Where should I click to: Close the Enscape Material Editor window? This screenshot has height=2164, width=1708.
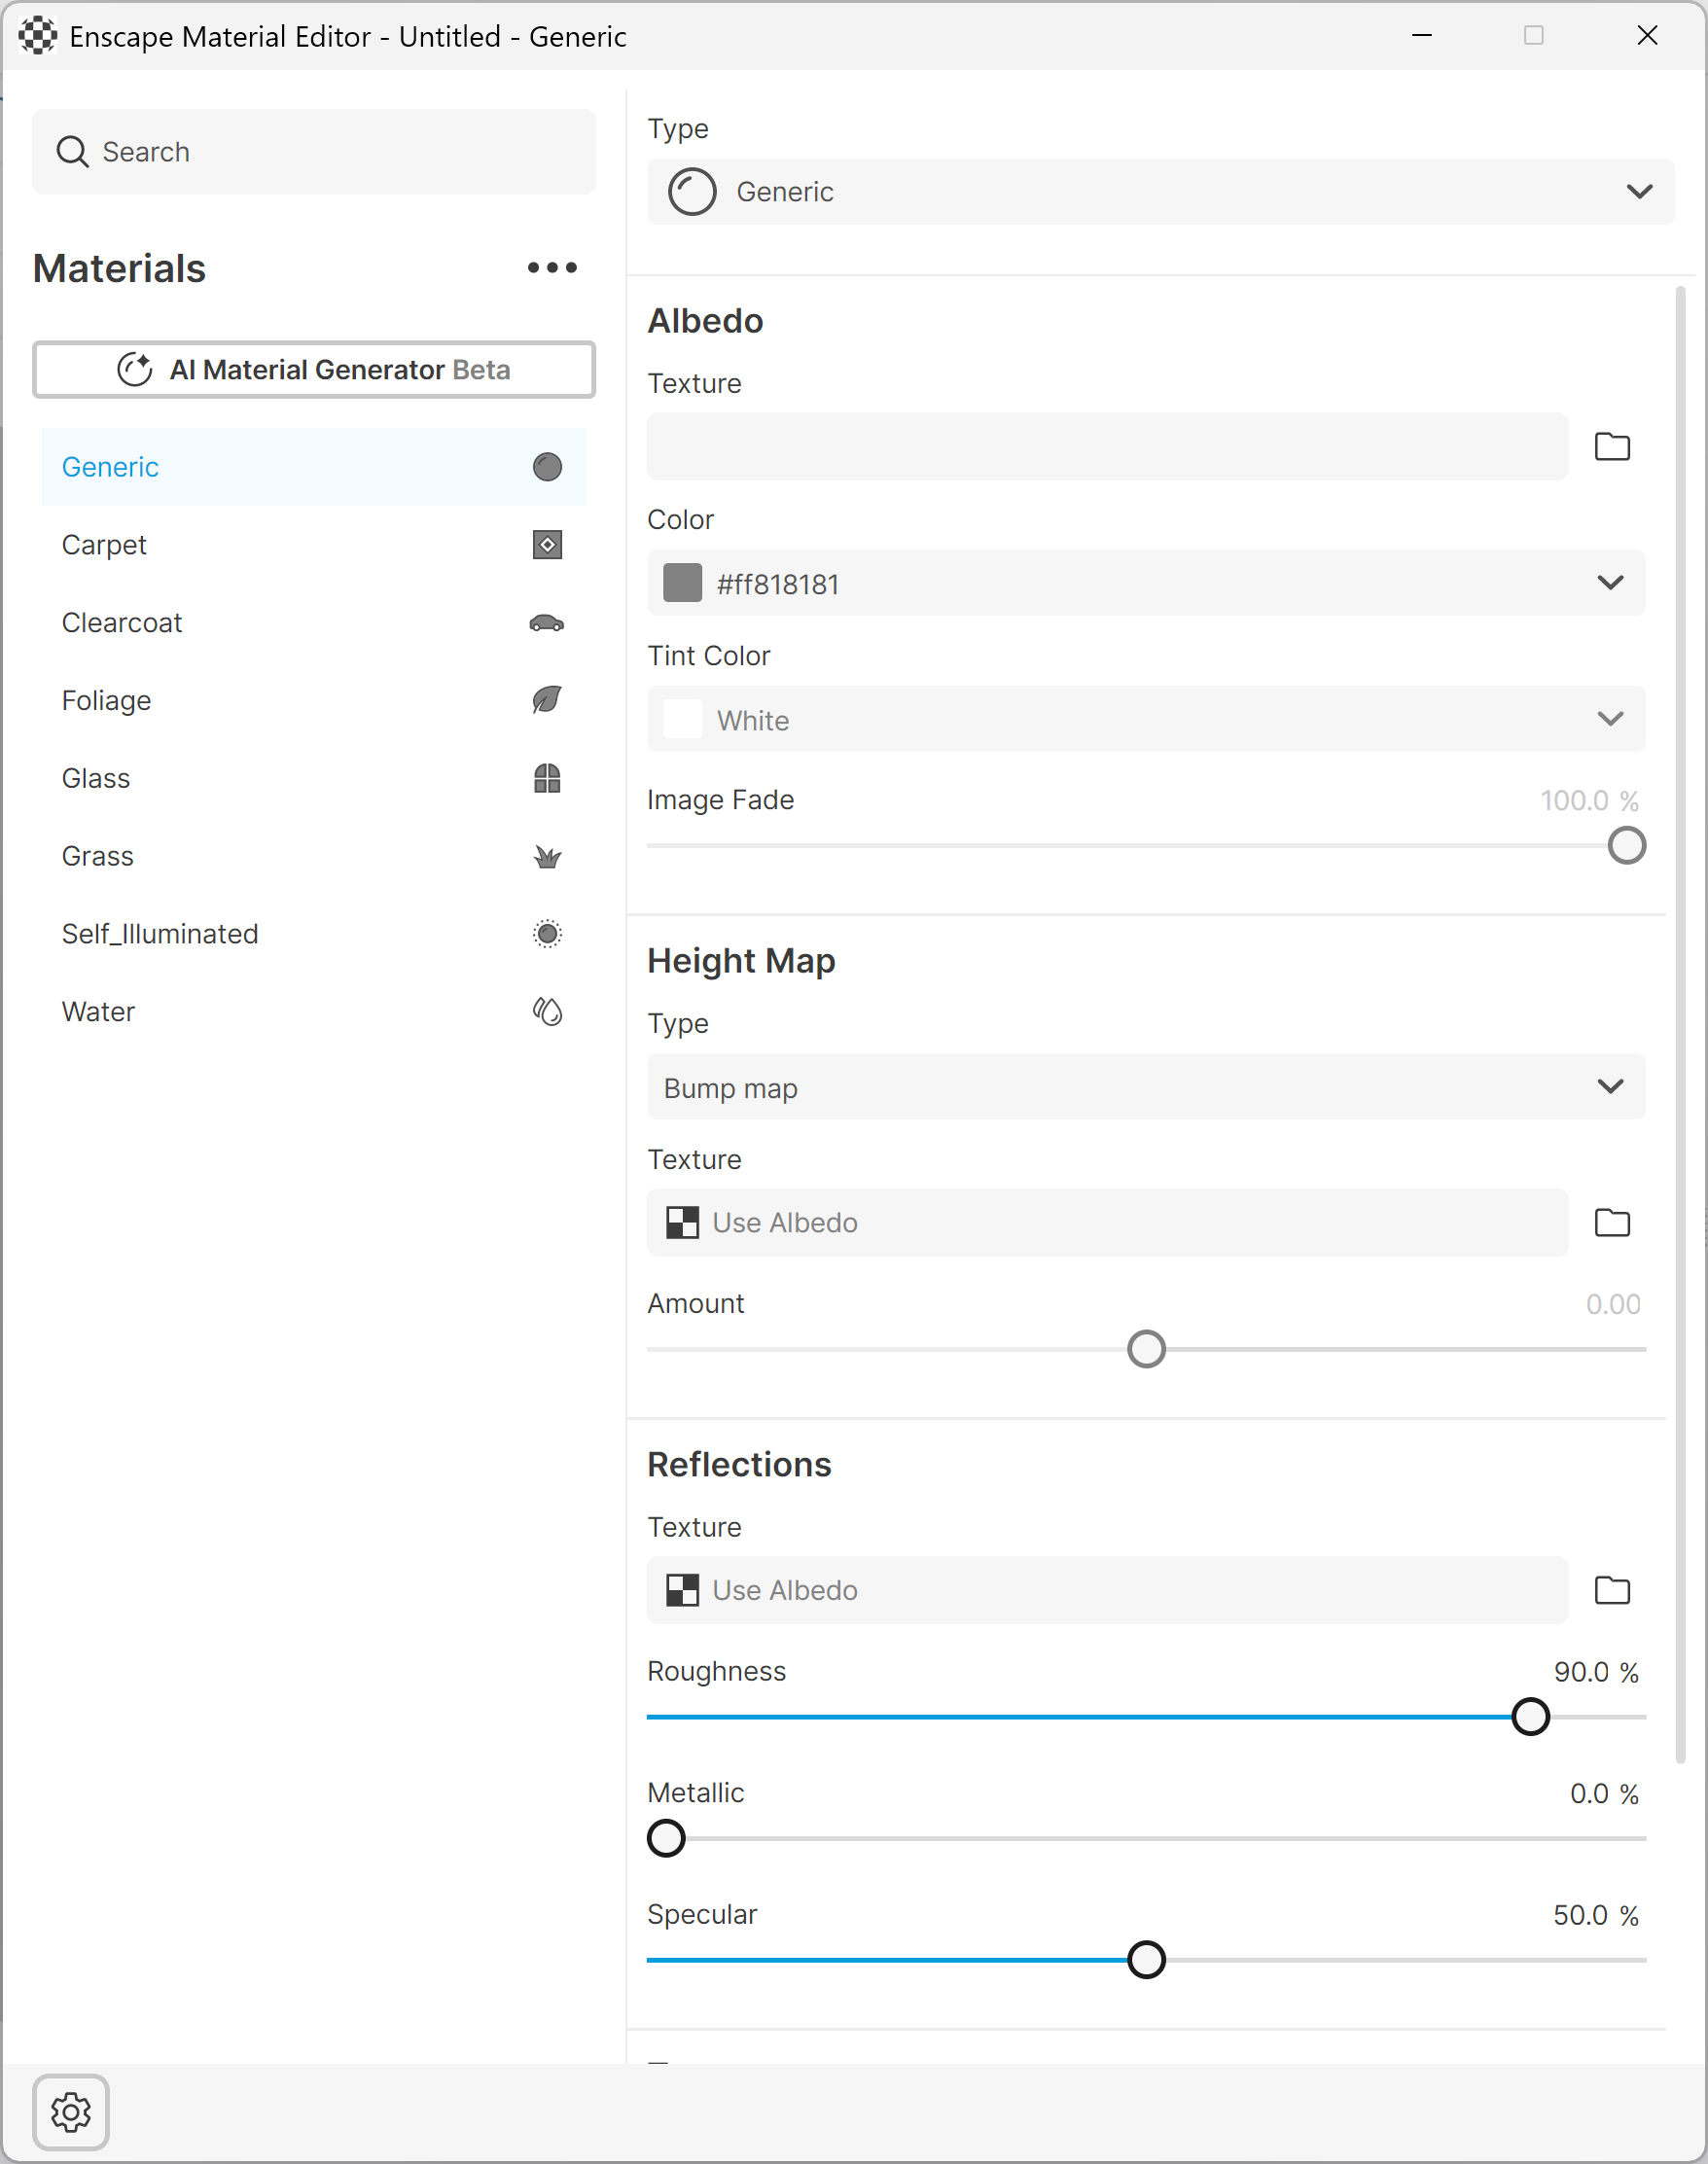(1647, 36)
